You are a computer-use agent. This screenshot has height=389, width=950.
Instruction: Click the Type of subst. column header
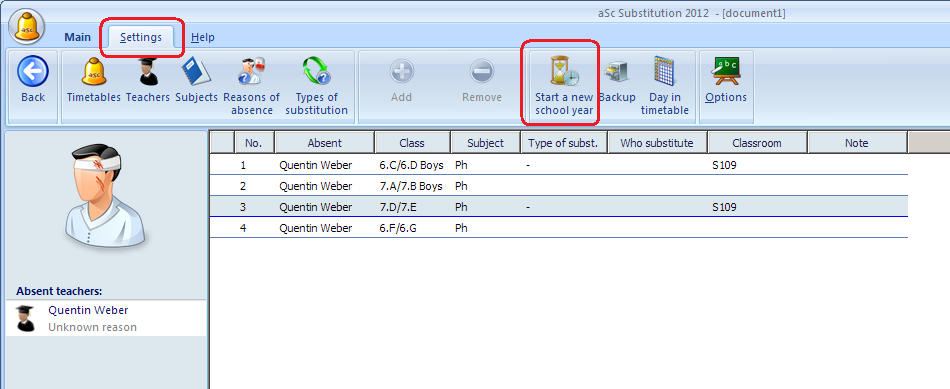pyautogui.click(x=563, y=143)
